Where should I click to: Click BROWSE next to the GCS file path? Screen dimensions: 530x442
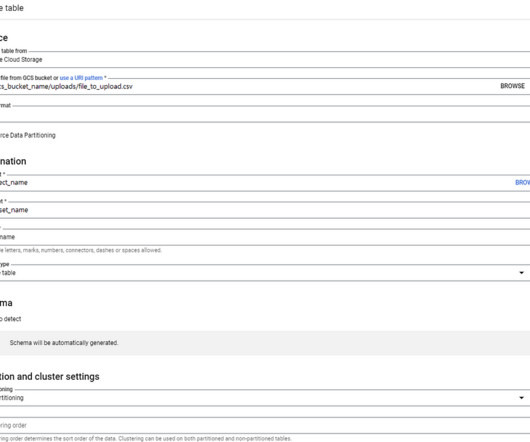click(512, 86)
